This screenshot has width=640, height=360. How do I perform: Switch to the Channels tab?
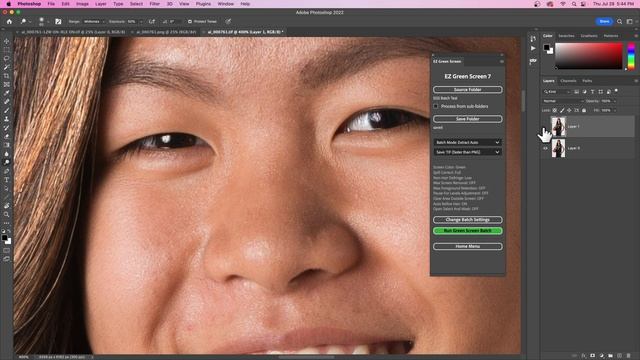point(568,81)
